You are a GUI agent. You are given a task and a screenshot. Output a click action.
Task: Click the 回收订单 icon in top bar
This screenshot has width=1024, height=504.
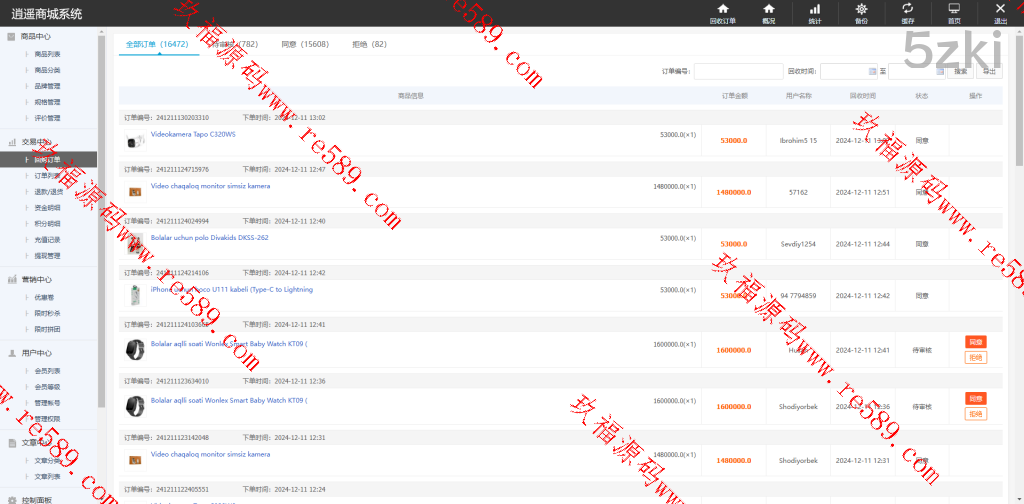click(722, 13)
